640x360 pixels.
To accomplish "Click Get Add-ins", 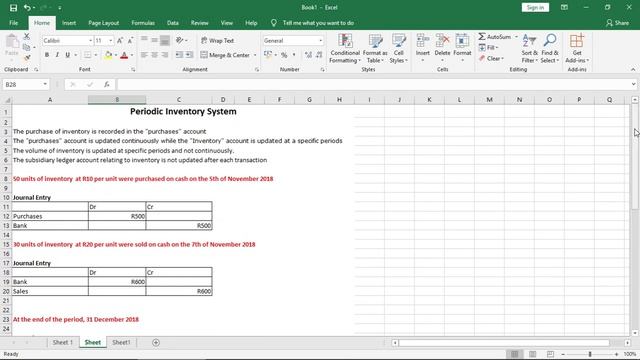I will tap(577, 49).
